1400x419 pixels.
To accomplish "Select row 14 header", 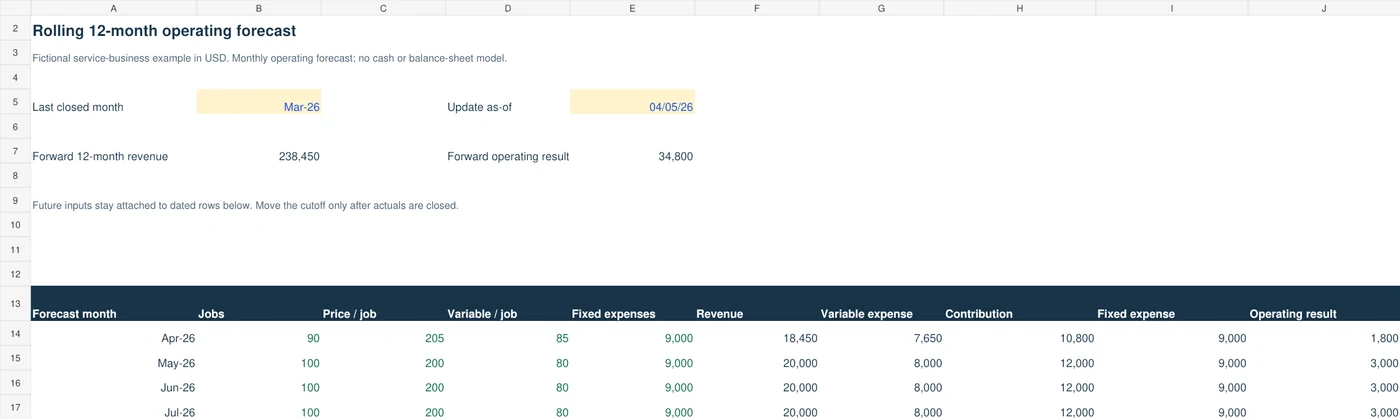I will [x=15, y=333].
